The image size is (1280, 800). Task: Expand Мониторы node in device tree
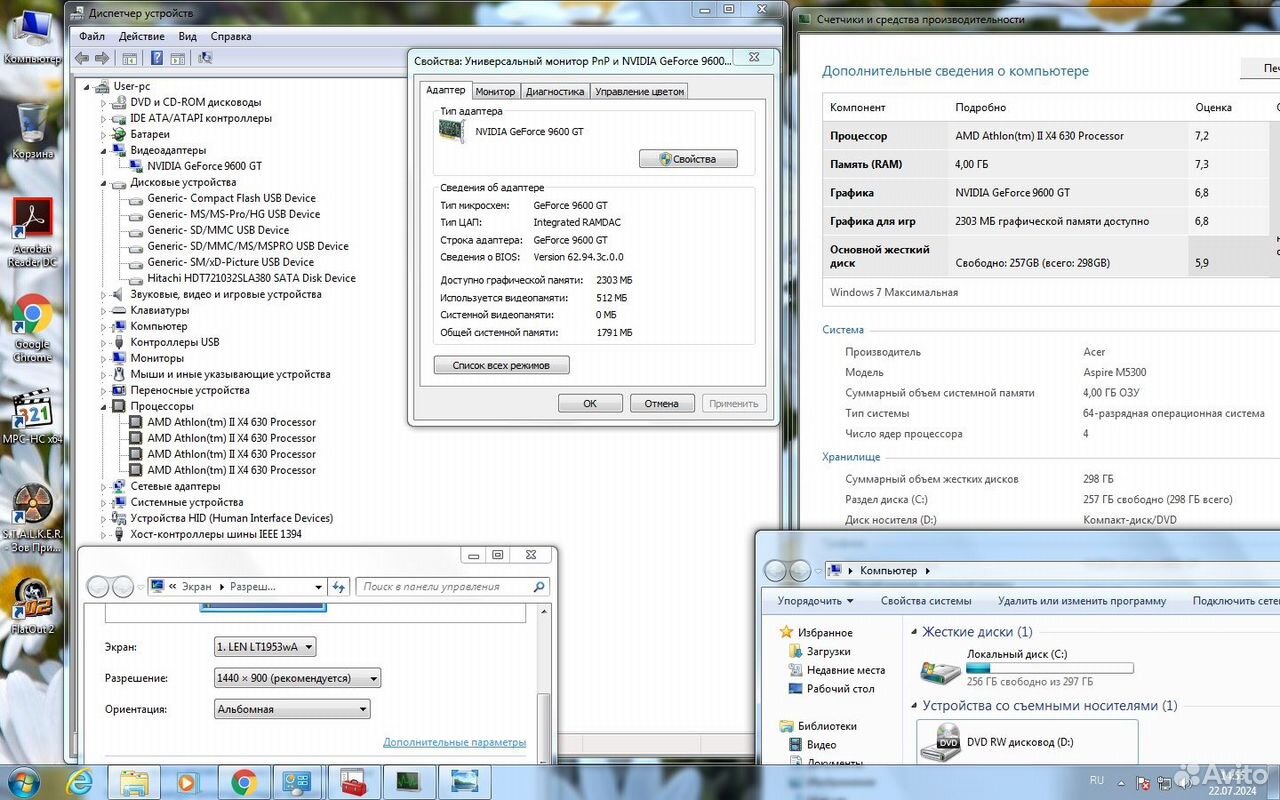click(x=103, y=358)
